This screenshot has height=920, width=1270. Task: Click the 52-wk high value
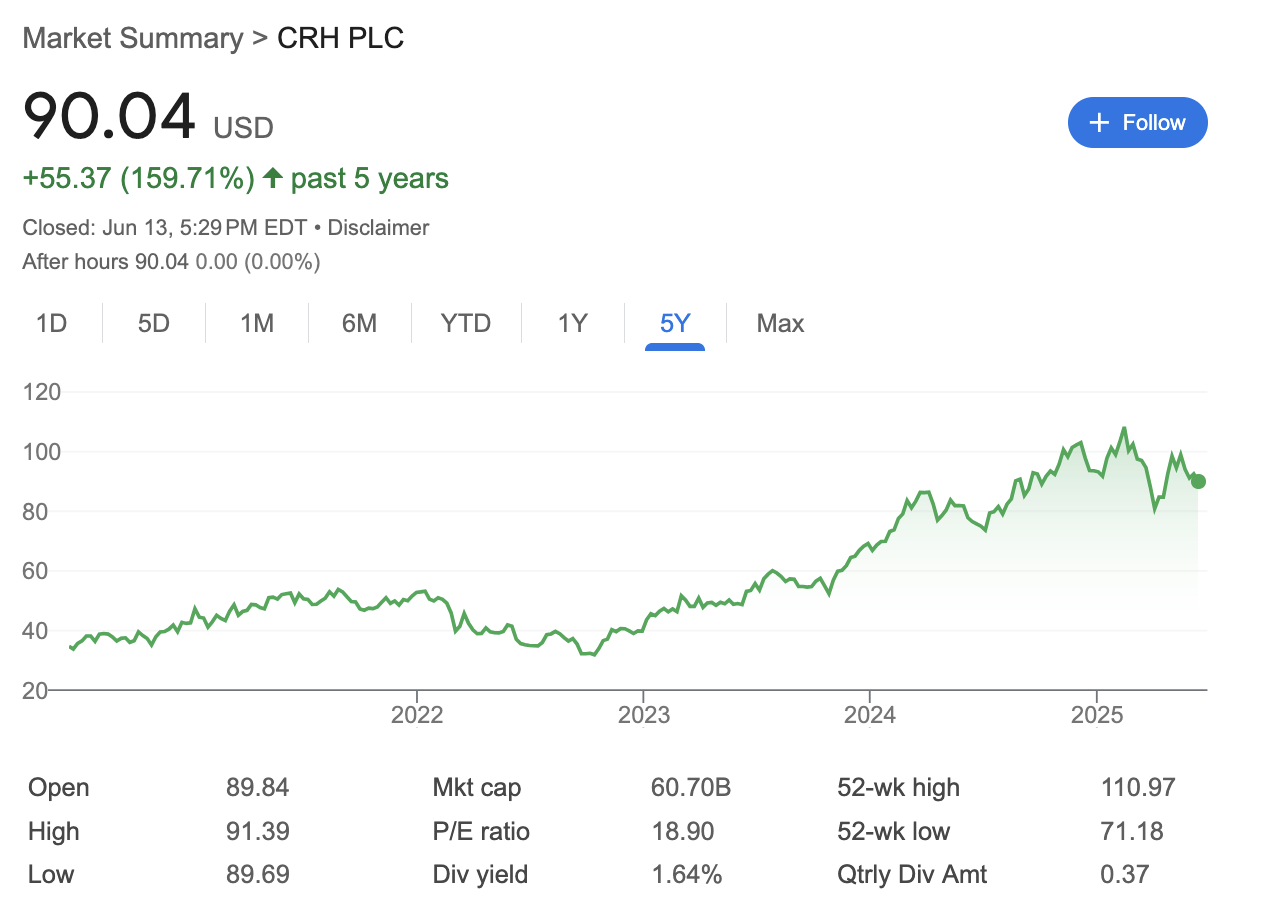1137,788
